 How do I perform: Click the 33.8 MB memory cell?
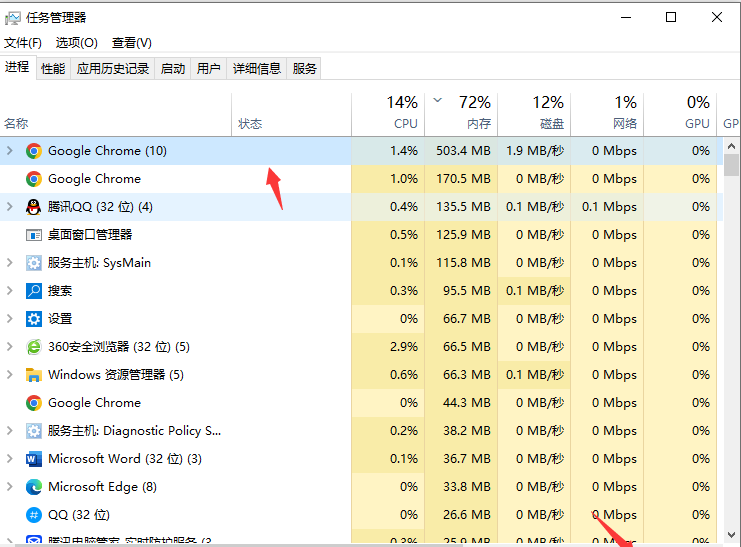pyautogui.click(x=461, y=486)
